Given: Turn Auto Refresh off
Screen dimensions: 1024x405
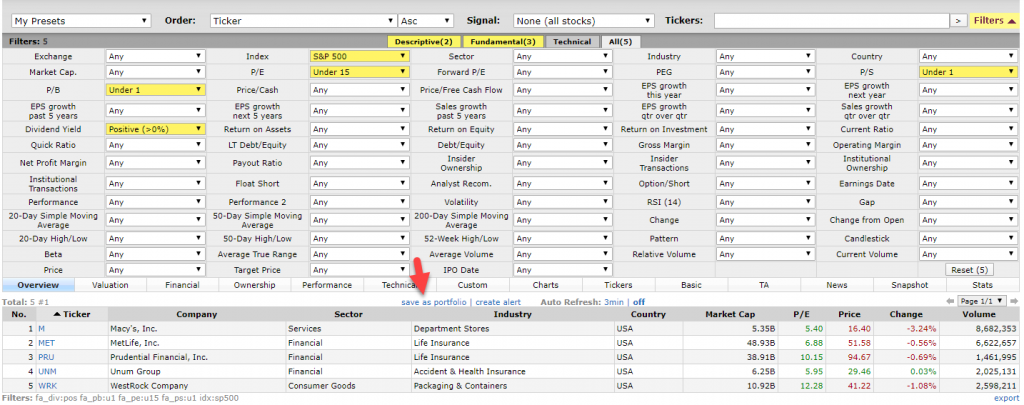Looking at the screenshot, I should [639, 302].
